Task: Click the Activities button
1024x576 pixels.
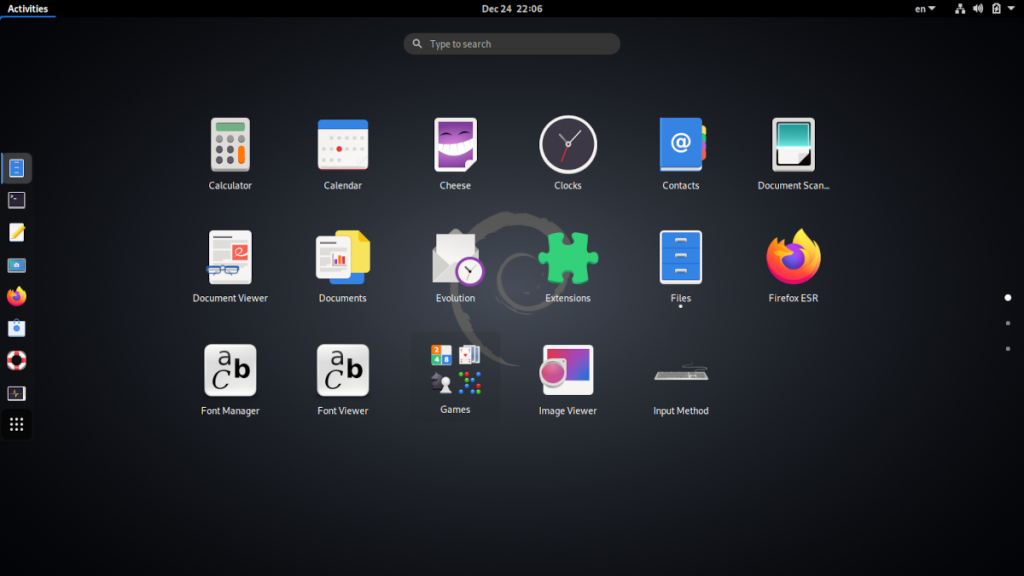Action: pyautogui.click(x=27, y=8)
